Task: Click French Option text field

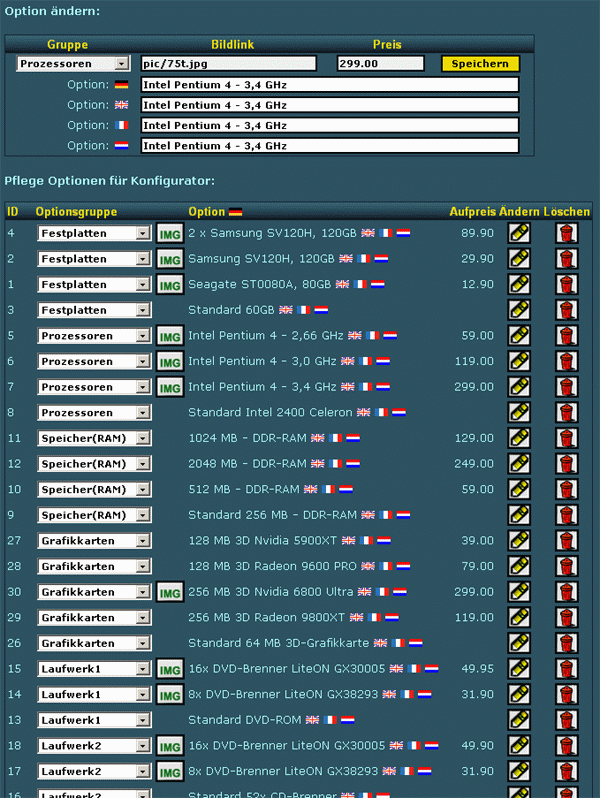Action: coord(330,125)
